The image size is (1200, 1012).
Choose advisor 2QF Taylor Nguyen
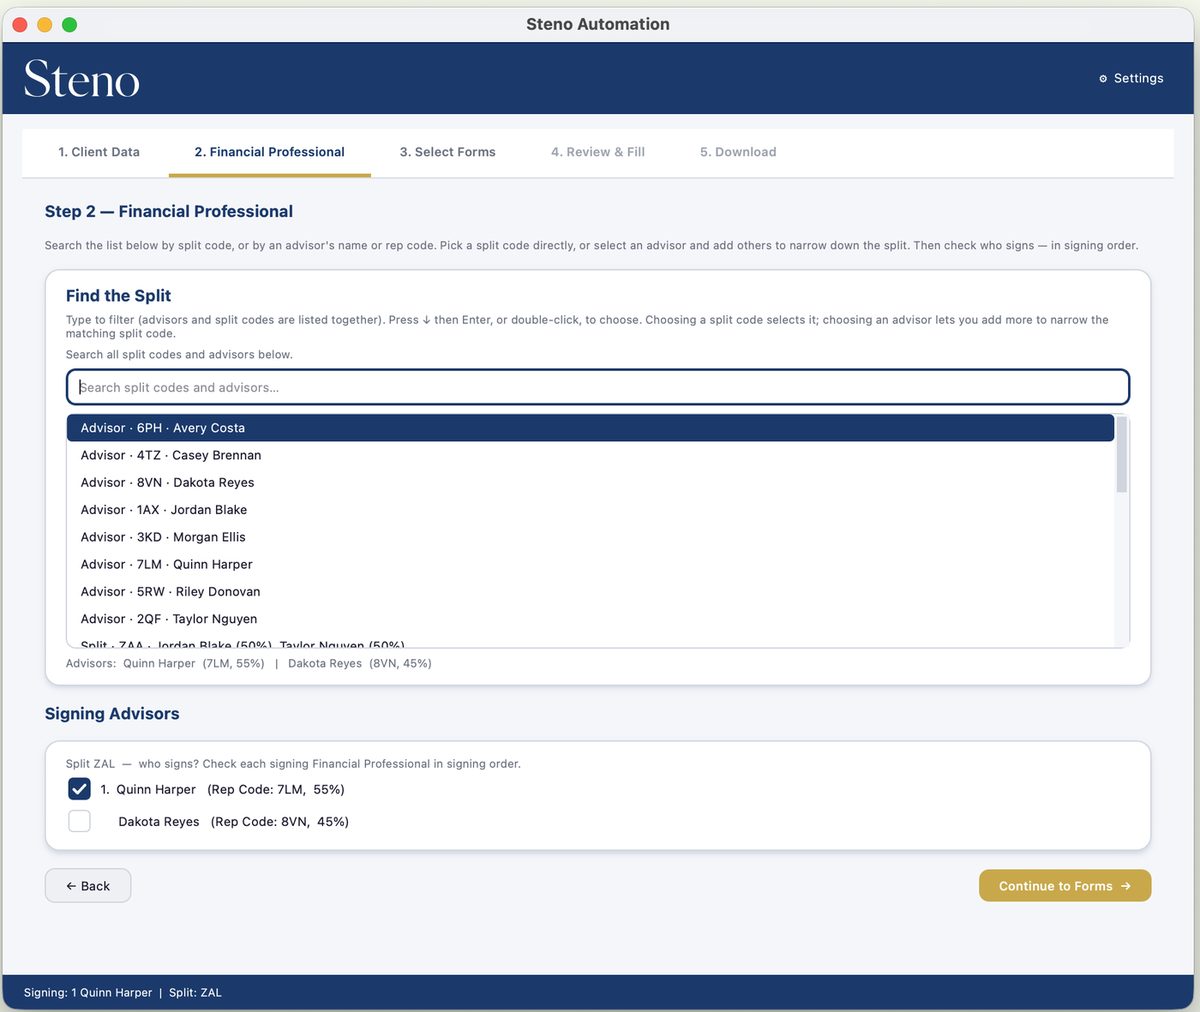[x=590, y=619]
